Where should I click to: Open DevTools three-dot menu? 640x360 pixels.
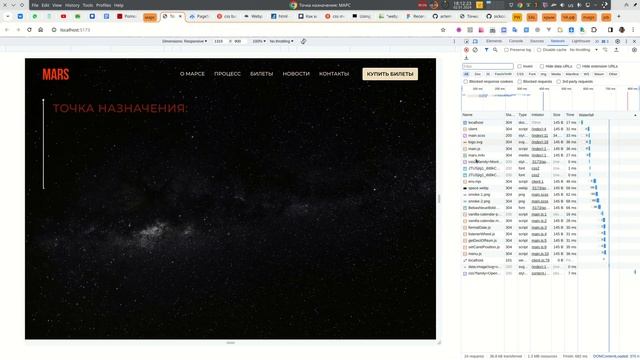(627, 41)
